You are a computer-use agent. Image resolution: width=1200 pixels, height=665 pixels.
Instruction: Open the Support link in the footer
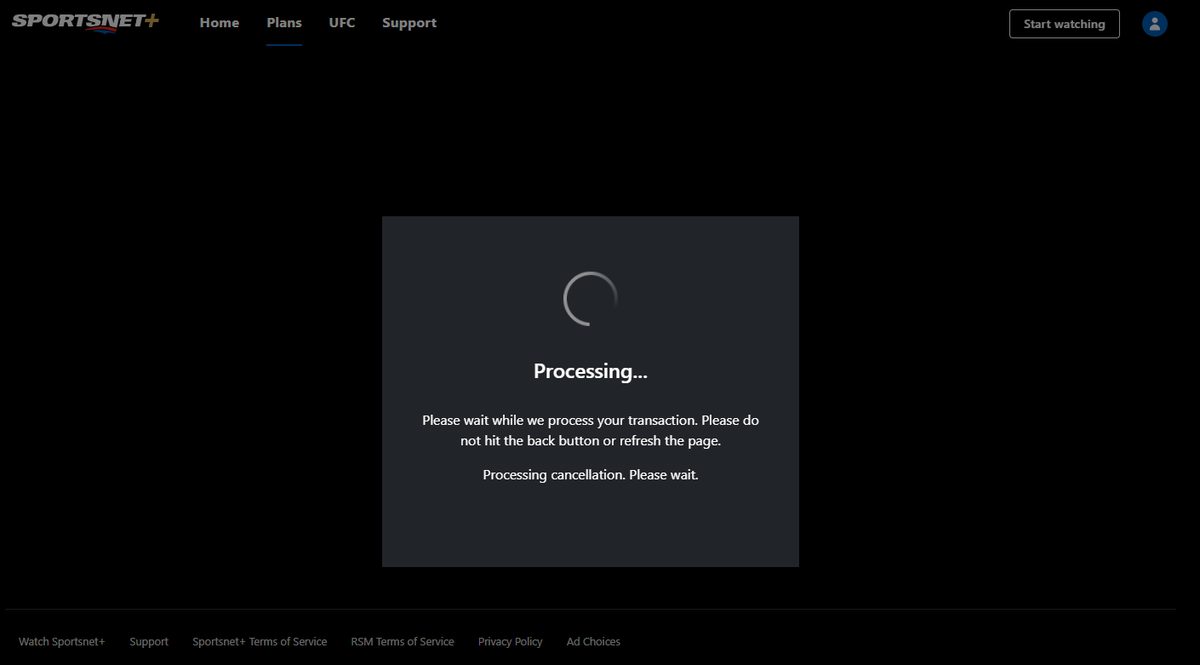149,642
